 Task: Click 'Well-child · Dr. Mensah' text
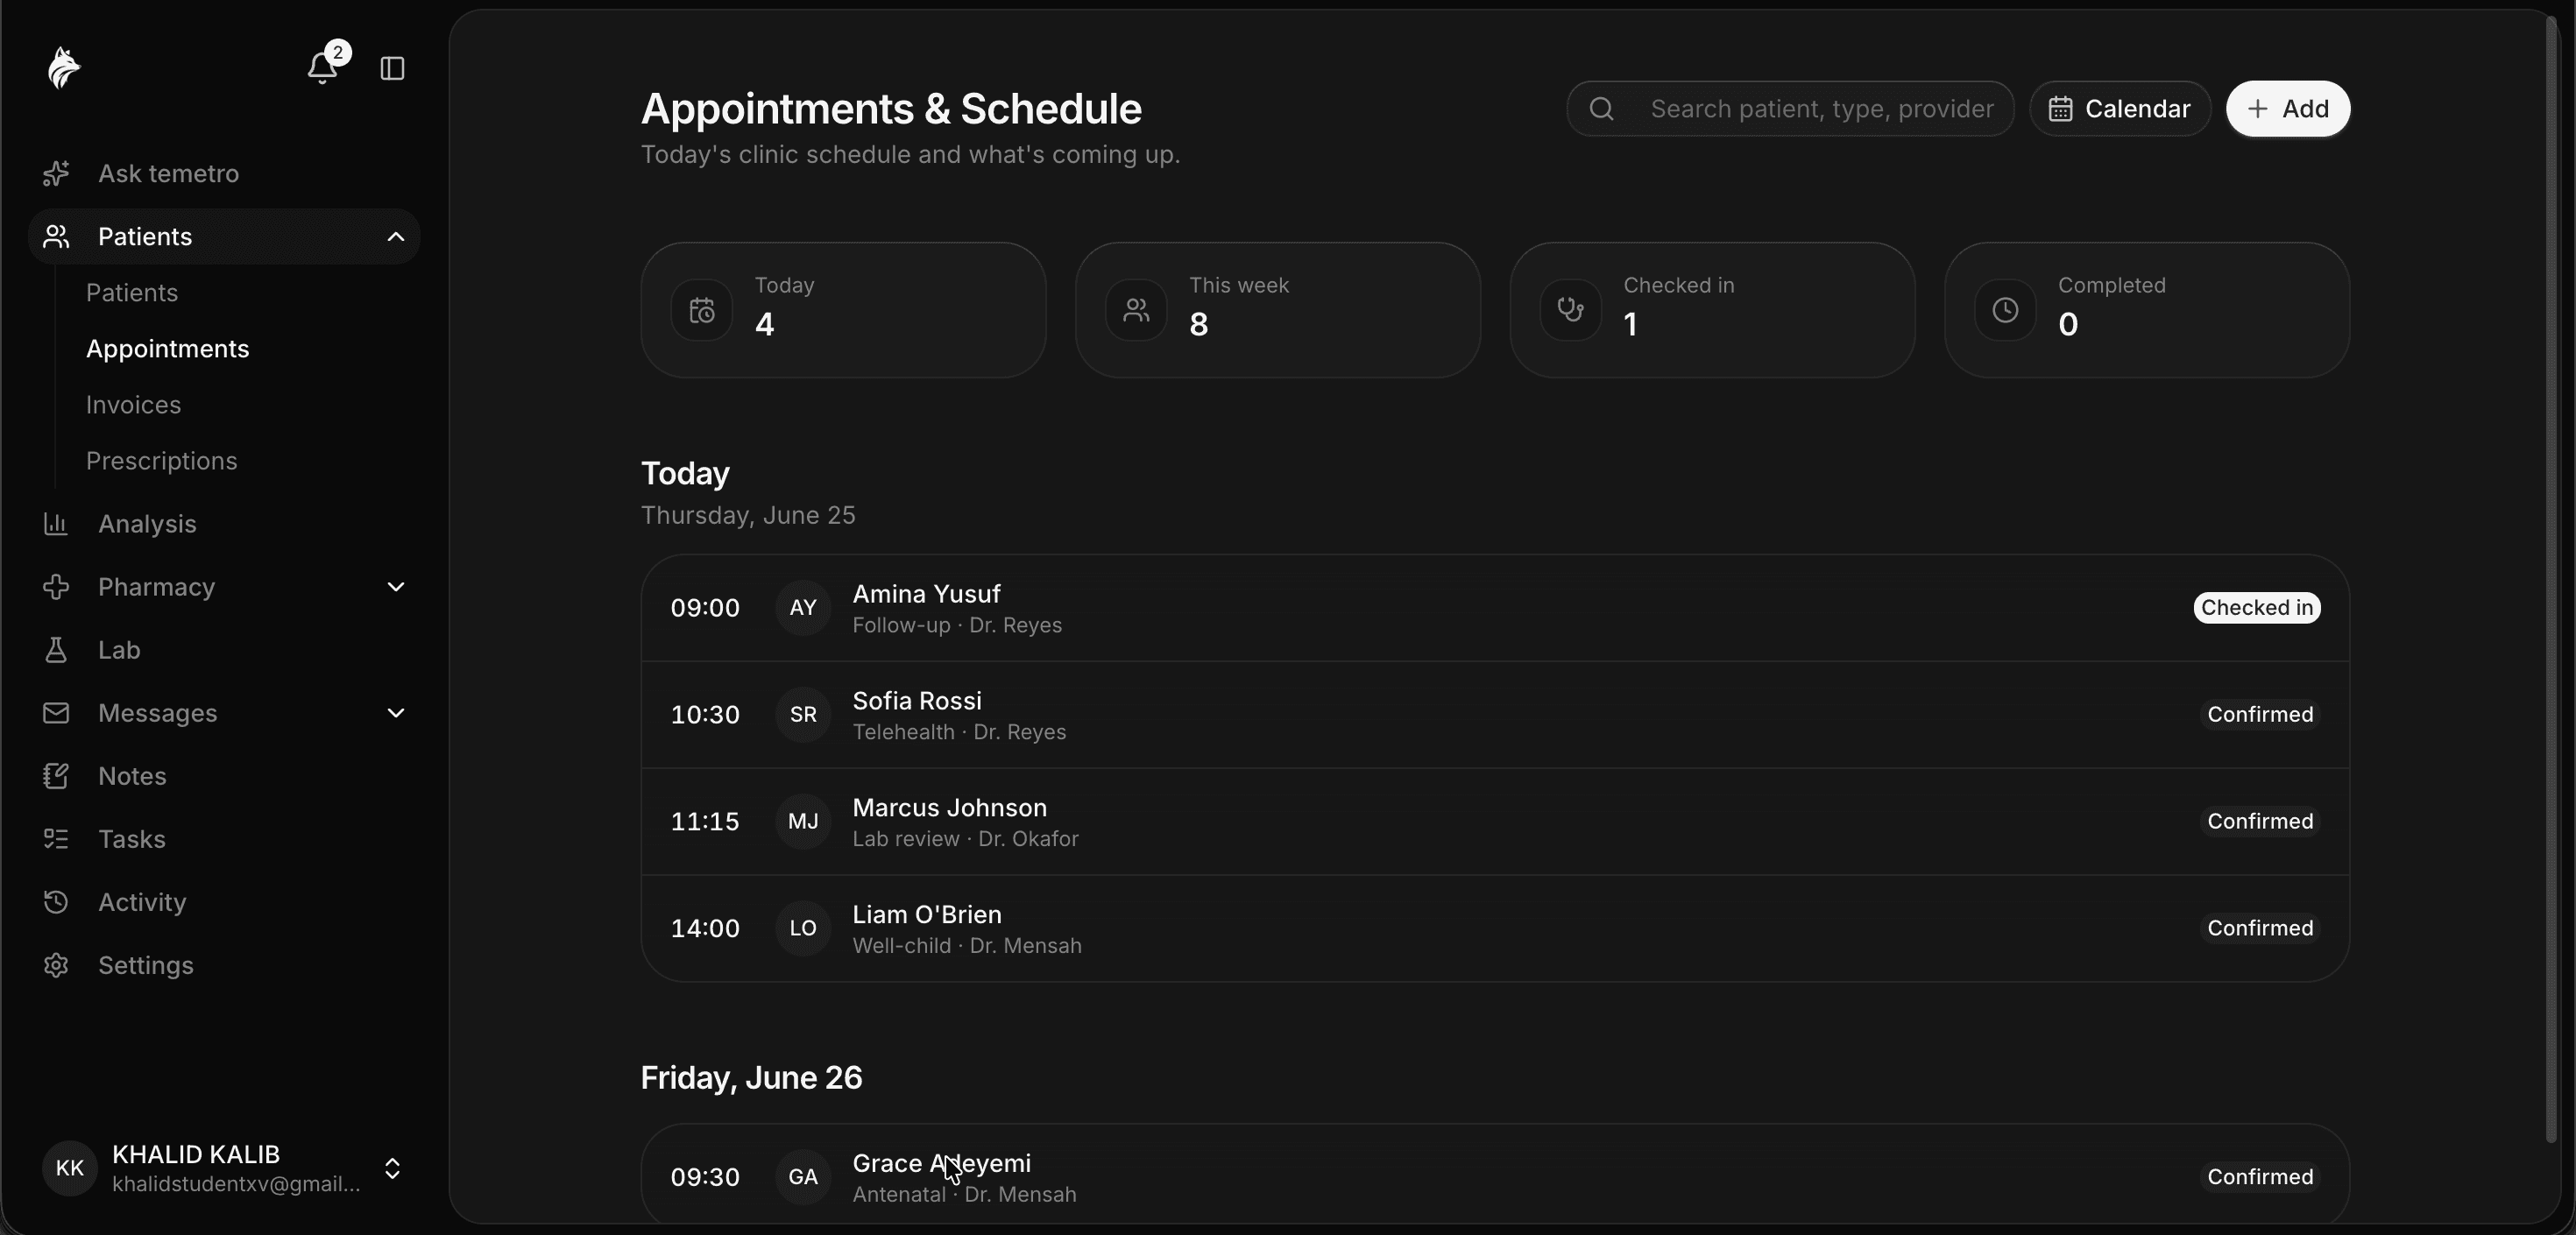coord(967,945)
